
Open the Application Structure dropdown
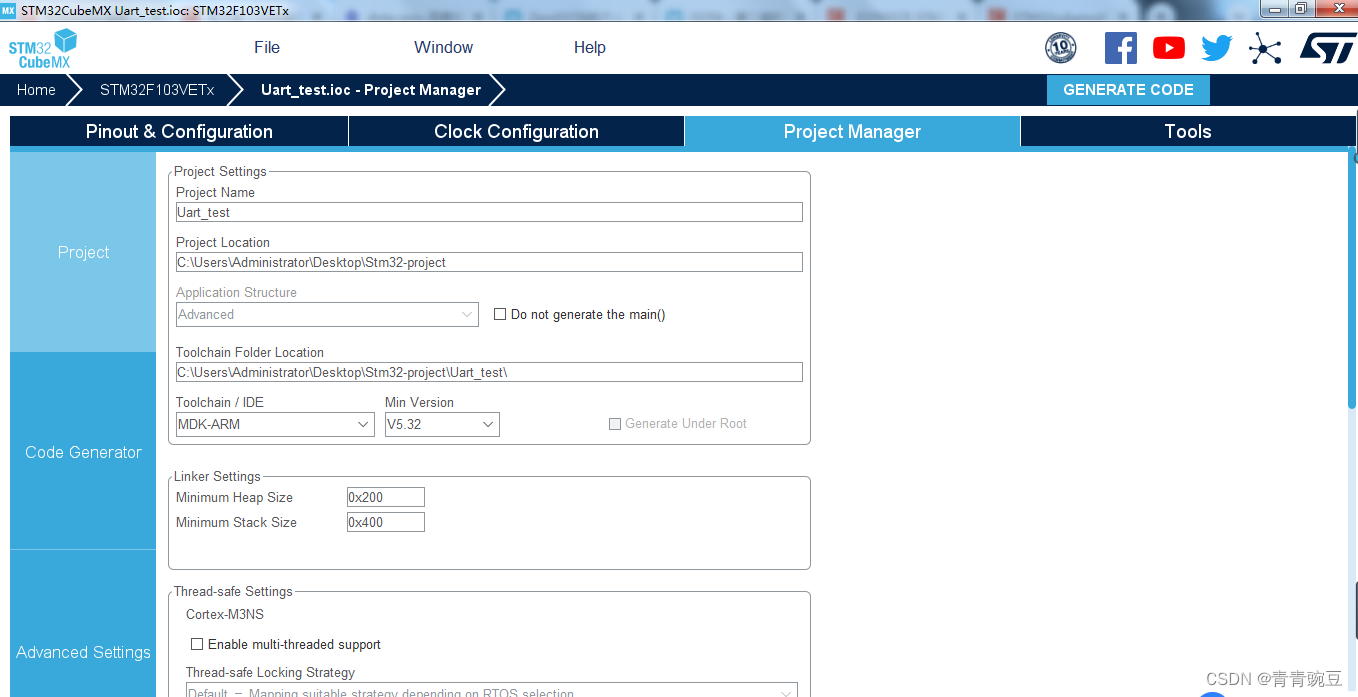(x=326, y=314)
